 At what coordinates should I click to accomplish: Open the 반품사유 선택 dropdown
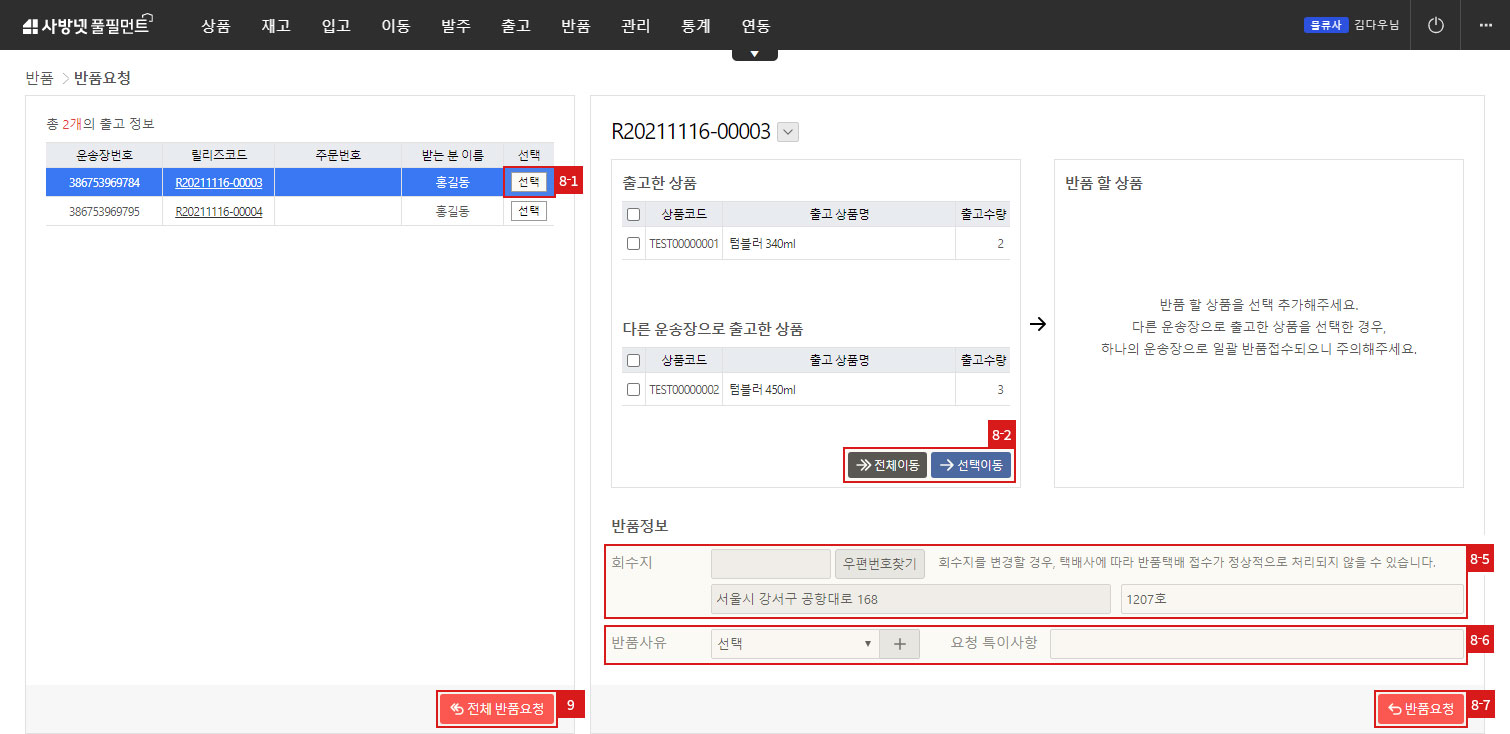794,644
